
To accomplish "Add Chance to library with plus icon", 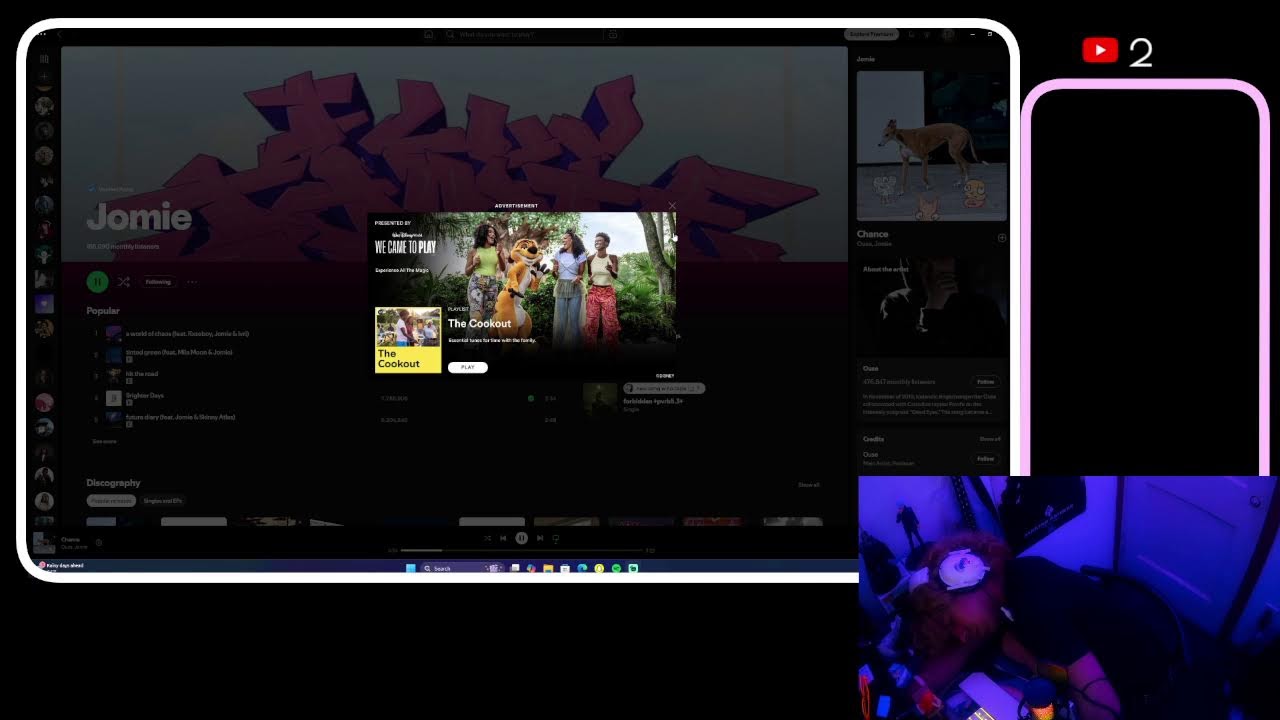I will [1002, 238].
